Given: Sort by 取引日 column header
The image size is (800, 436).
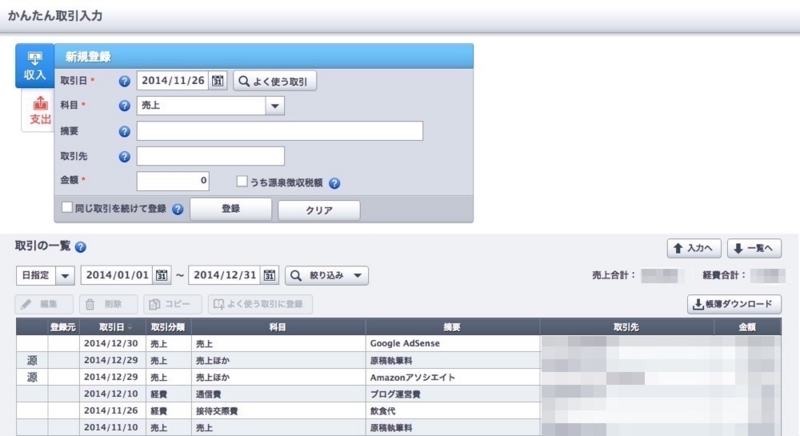Looking at the screenshot, I should [x=112, y=327].
